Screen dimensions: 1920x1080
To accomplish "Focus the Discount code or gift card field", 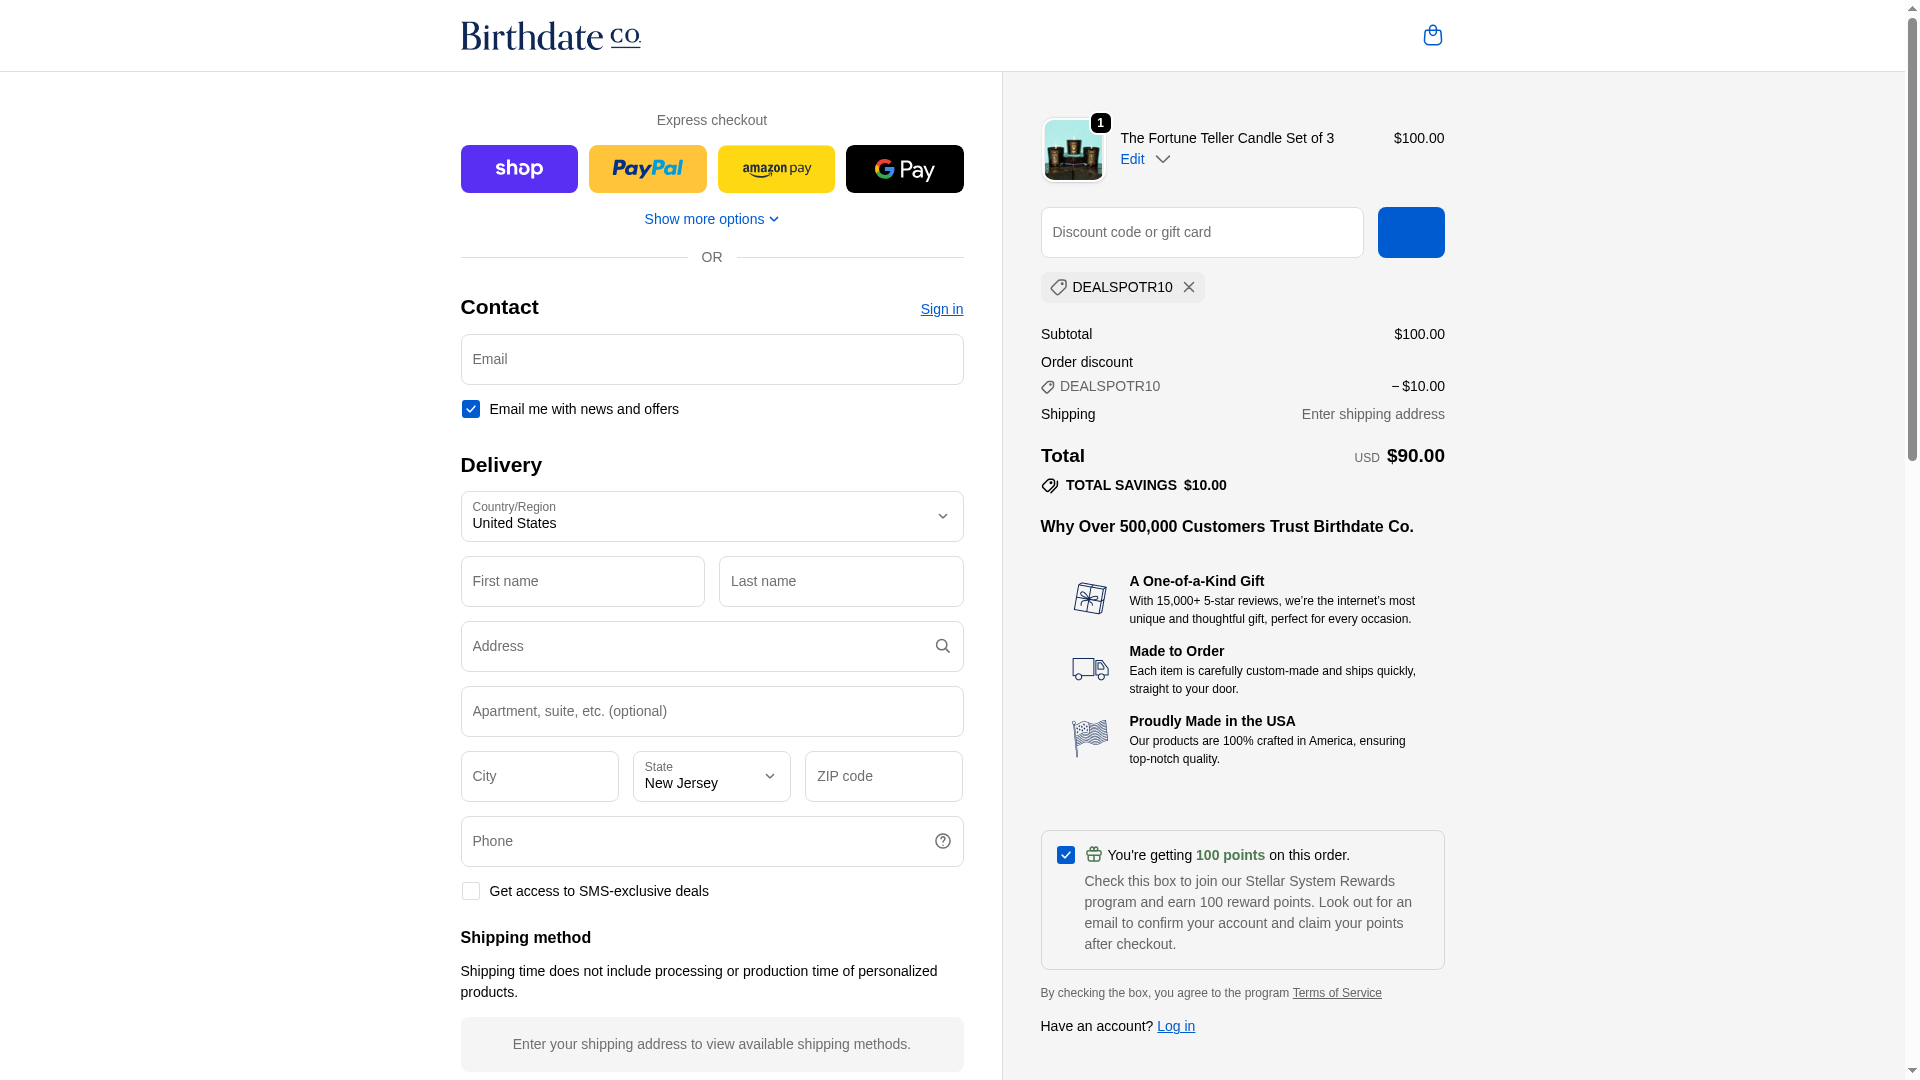I will coord(1201,232).
